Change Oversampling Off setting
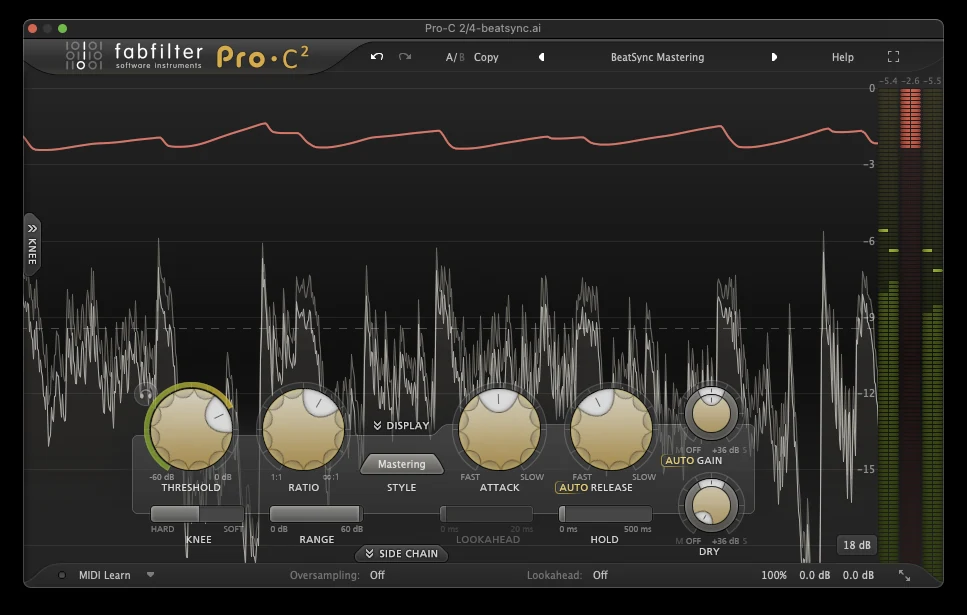This screenshot has width=967, height=615. click(377, 575)
